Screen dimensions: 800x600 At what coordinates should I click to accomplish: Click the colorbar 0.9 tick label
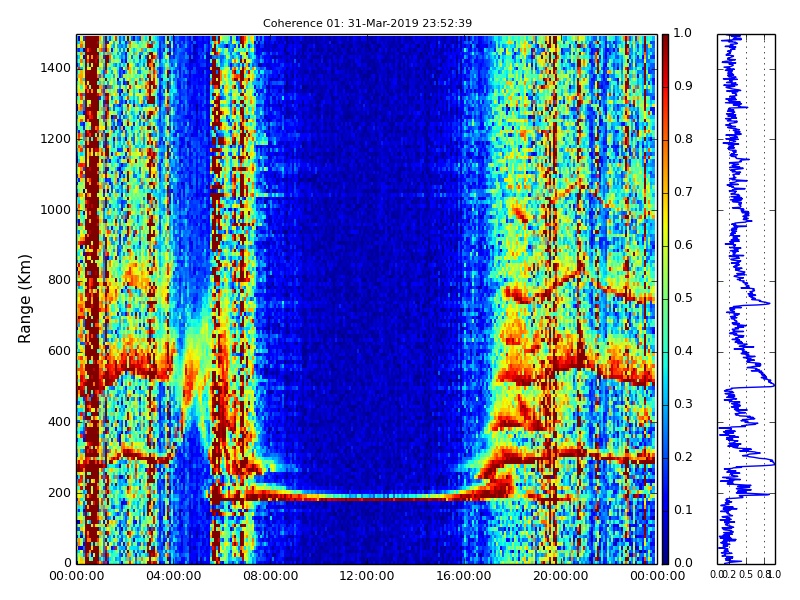click(x=683, y=86)
